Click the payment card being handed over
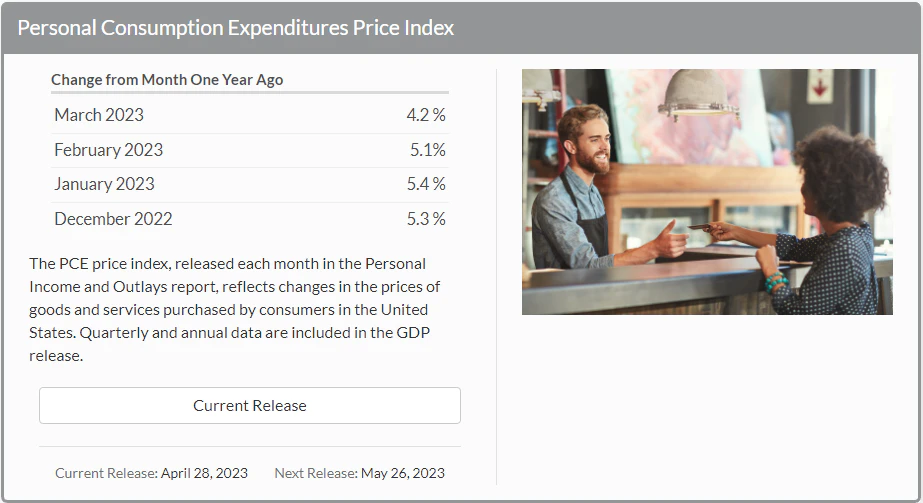 click(x=699, y=227)
